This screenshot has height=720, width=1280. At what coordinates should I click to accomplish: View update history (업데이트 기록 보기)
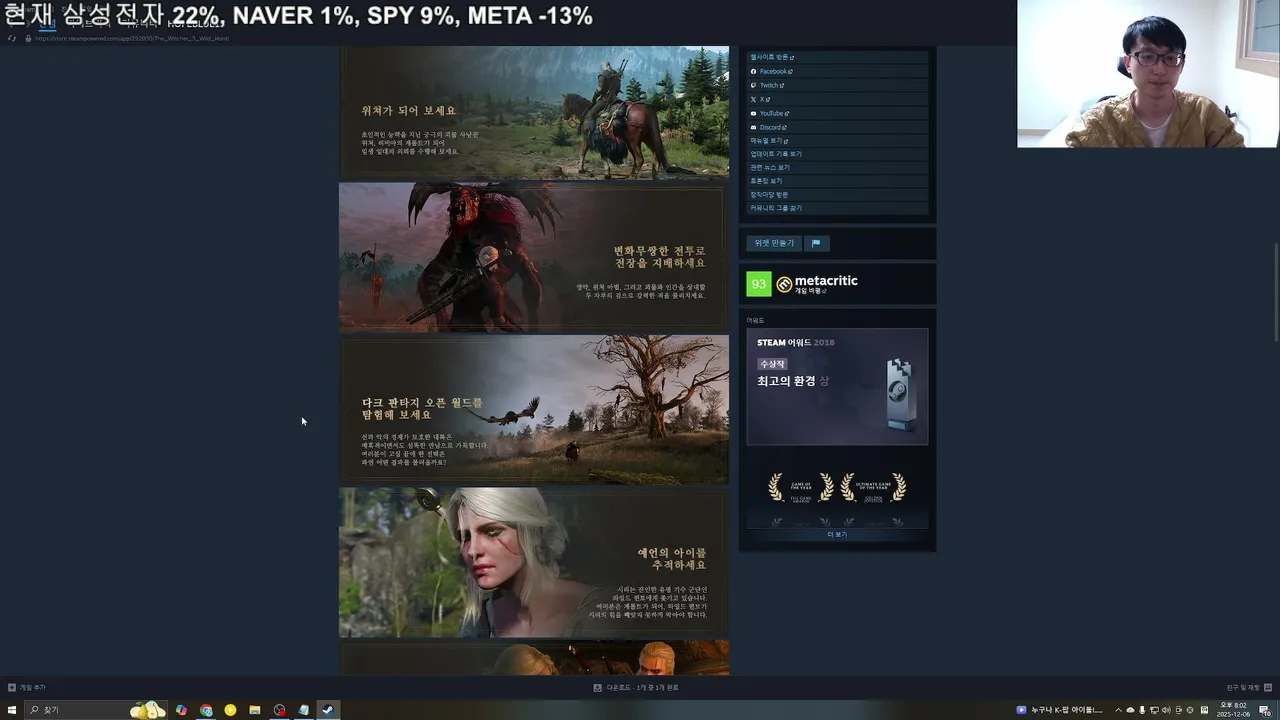[837, 154]
